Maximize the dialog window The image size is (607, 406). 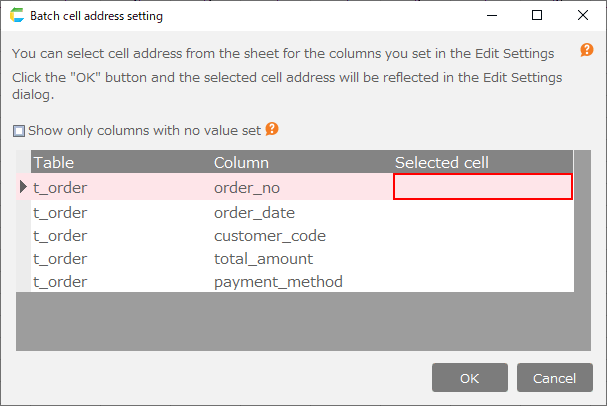537,16
